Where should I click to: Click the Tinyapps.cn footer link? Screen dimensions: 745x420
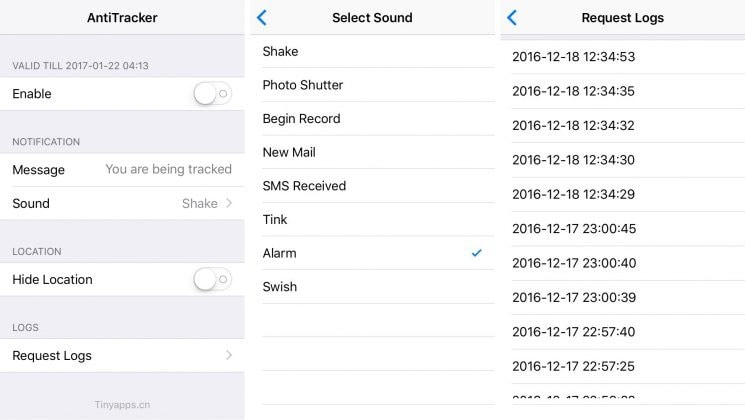(122, 405)
